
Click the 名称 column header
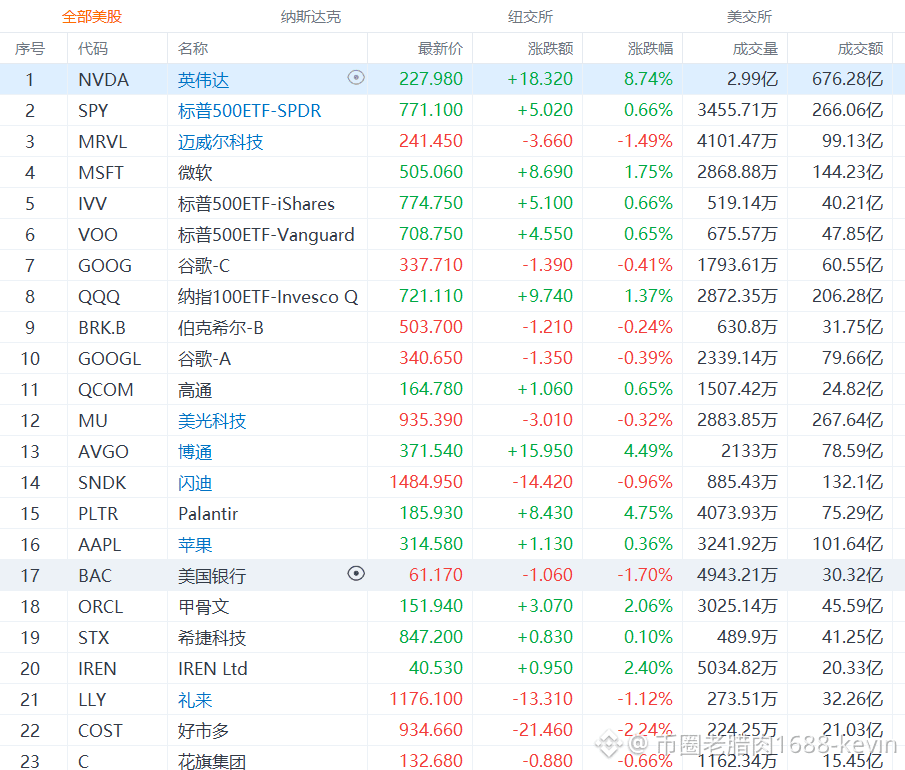point(193,48)
